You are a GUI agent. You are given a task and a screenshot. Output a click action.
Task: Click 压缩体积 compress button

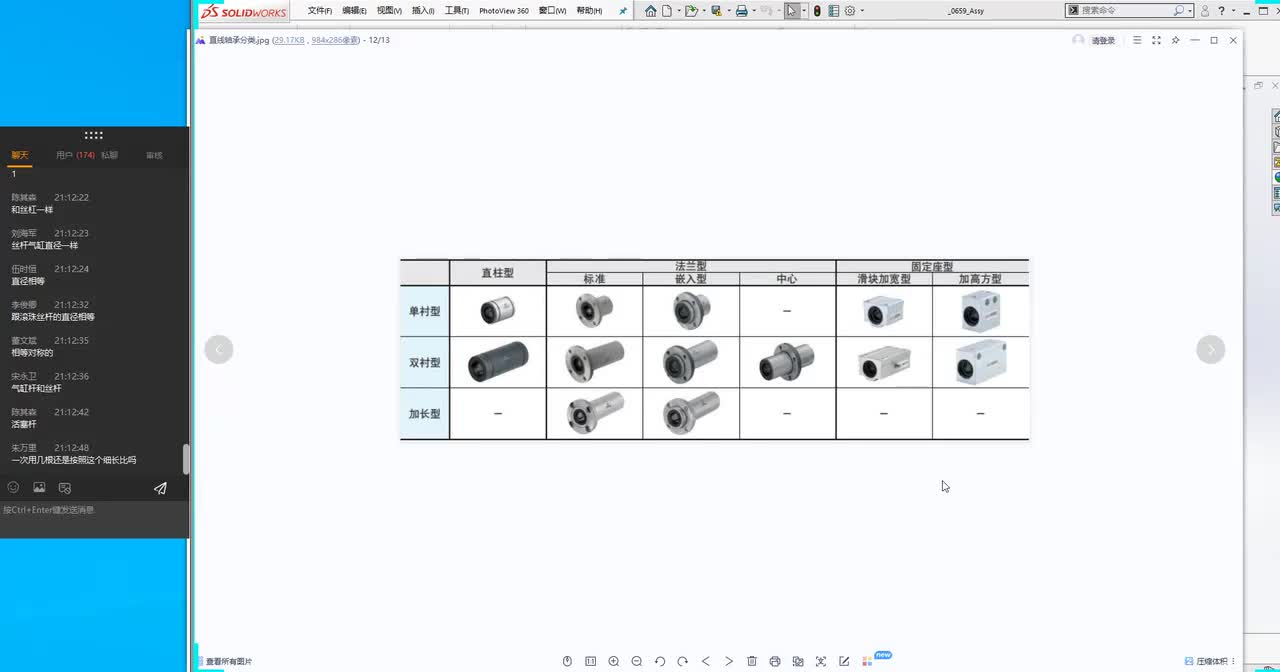[x=1205, y=661]
